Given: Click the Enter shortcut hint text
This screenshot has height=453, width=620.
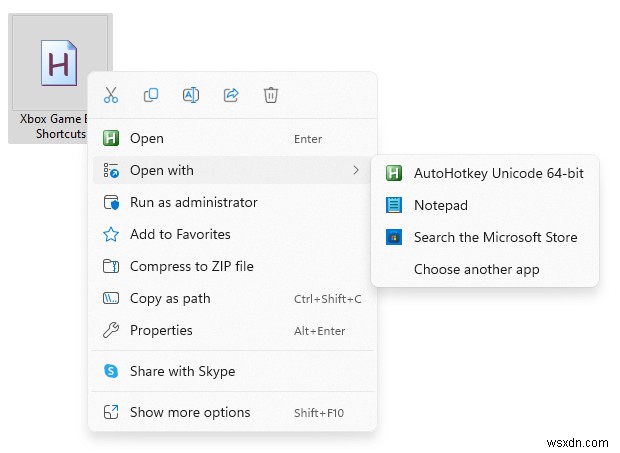Looking at the screenshot, I should point(308,139).
